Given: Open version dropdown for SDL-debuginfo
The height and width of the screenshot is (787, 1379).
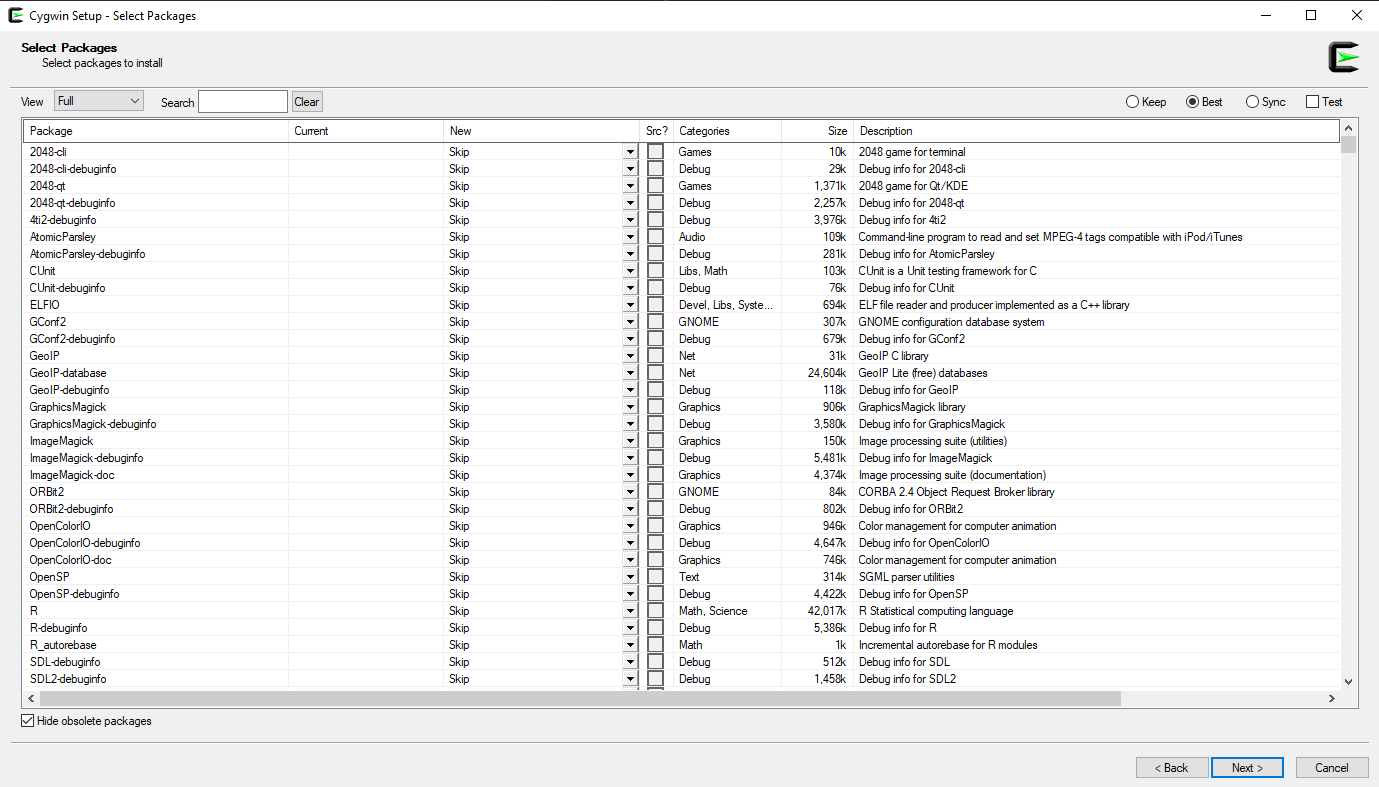Looking at the screenshot, I should [x=630, y=662].
